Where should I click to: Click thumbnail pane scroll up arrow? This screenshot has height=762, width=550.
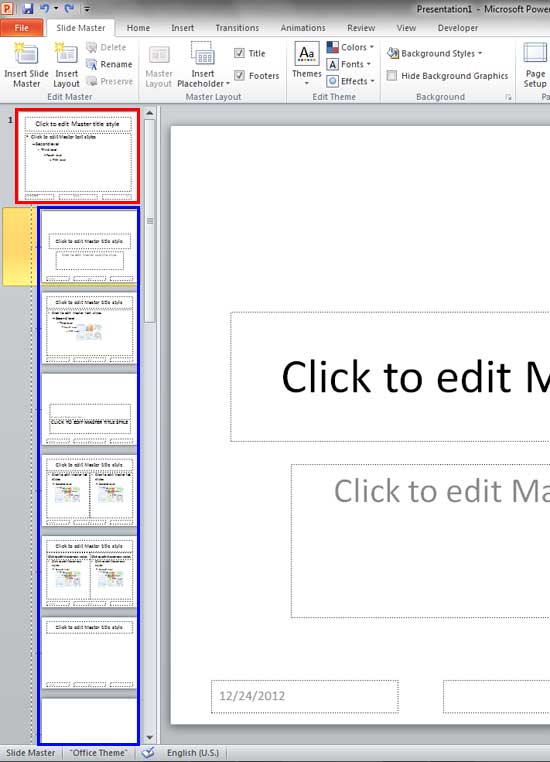click(x=150, y=113)
